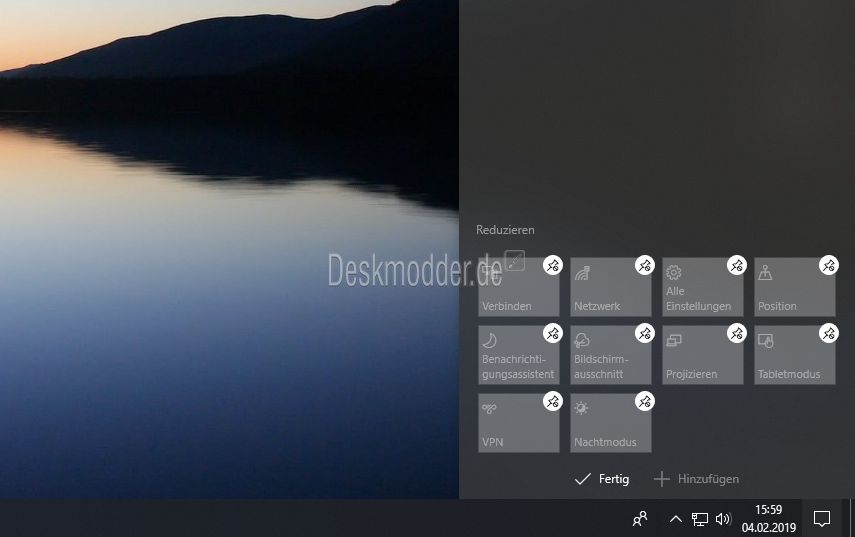Open the taskbar volume control
Viewport: 855px width, 537px height.
click(x=723, y=519)
